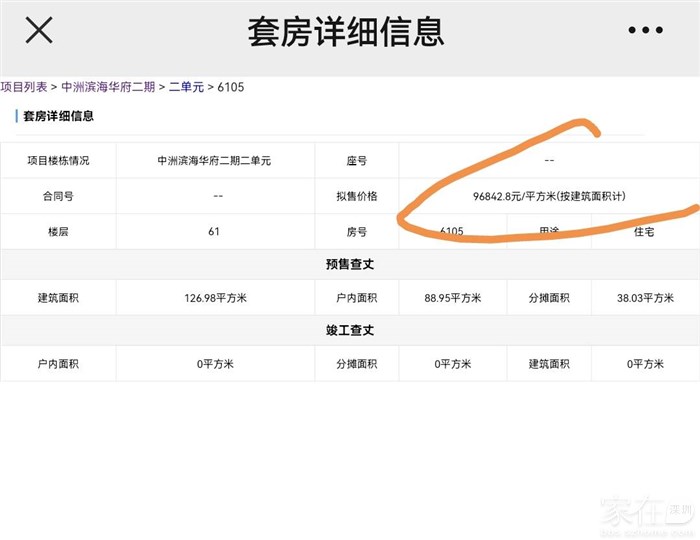Click the 竣工查丈 section header row
700x540 pixels.
350,330
